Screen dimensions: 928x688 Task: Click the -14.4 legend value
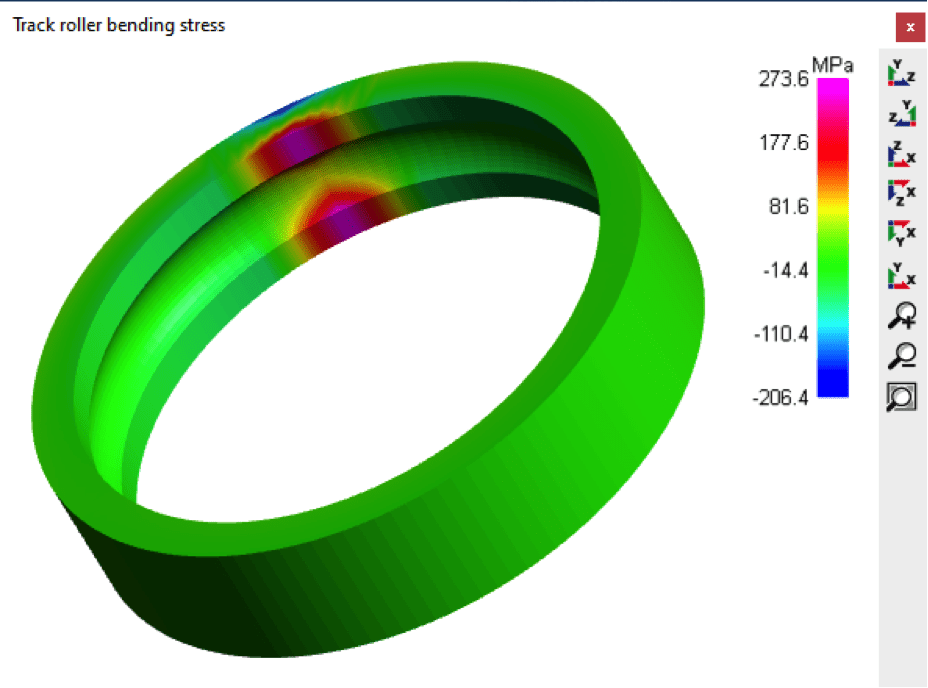click(x=786, y=270)
